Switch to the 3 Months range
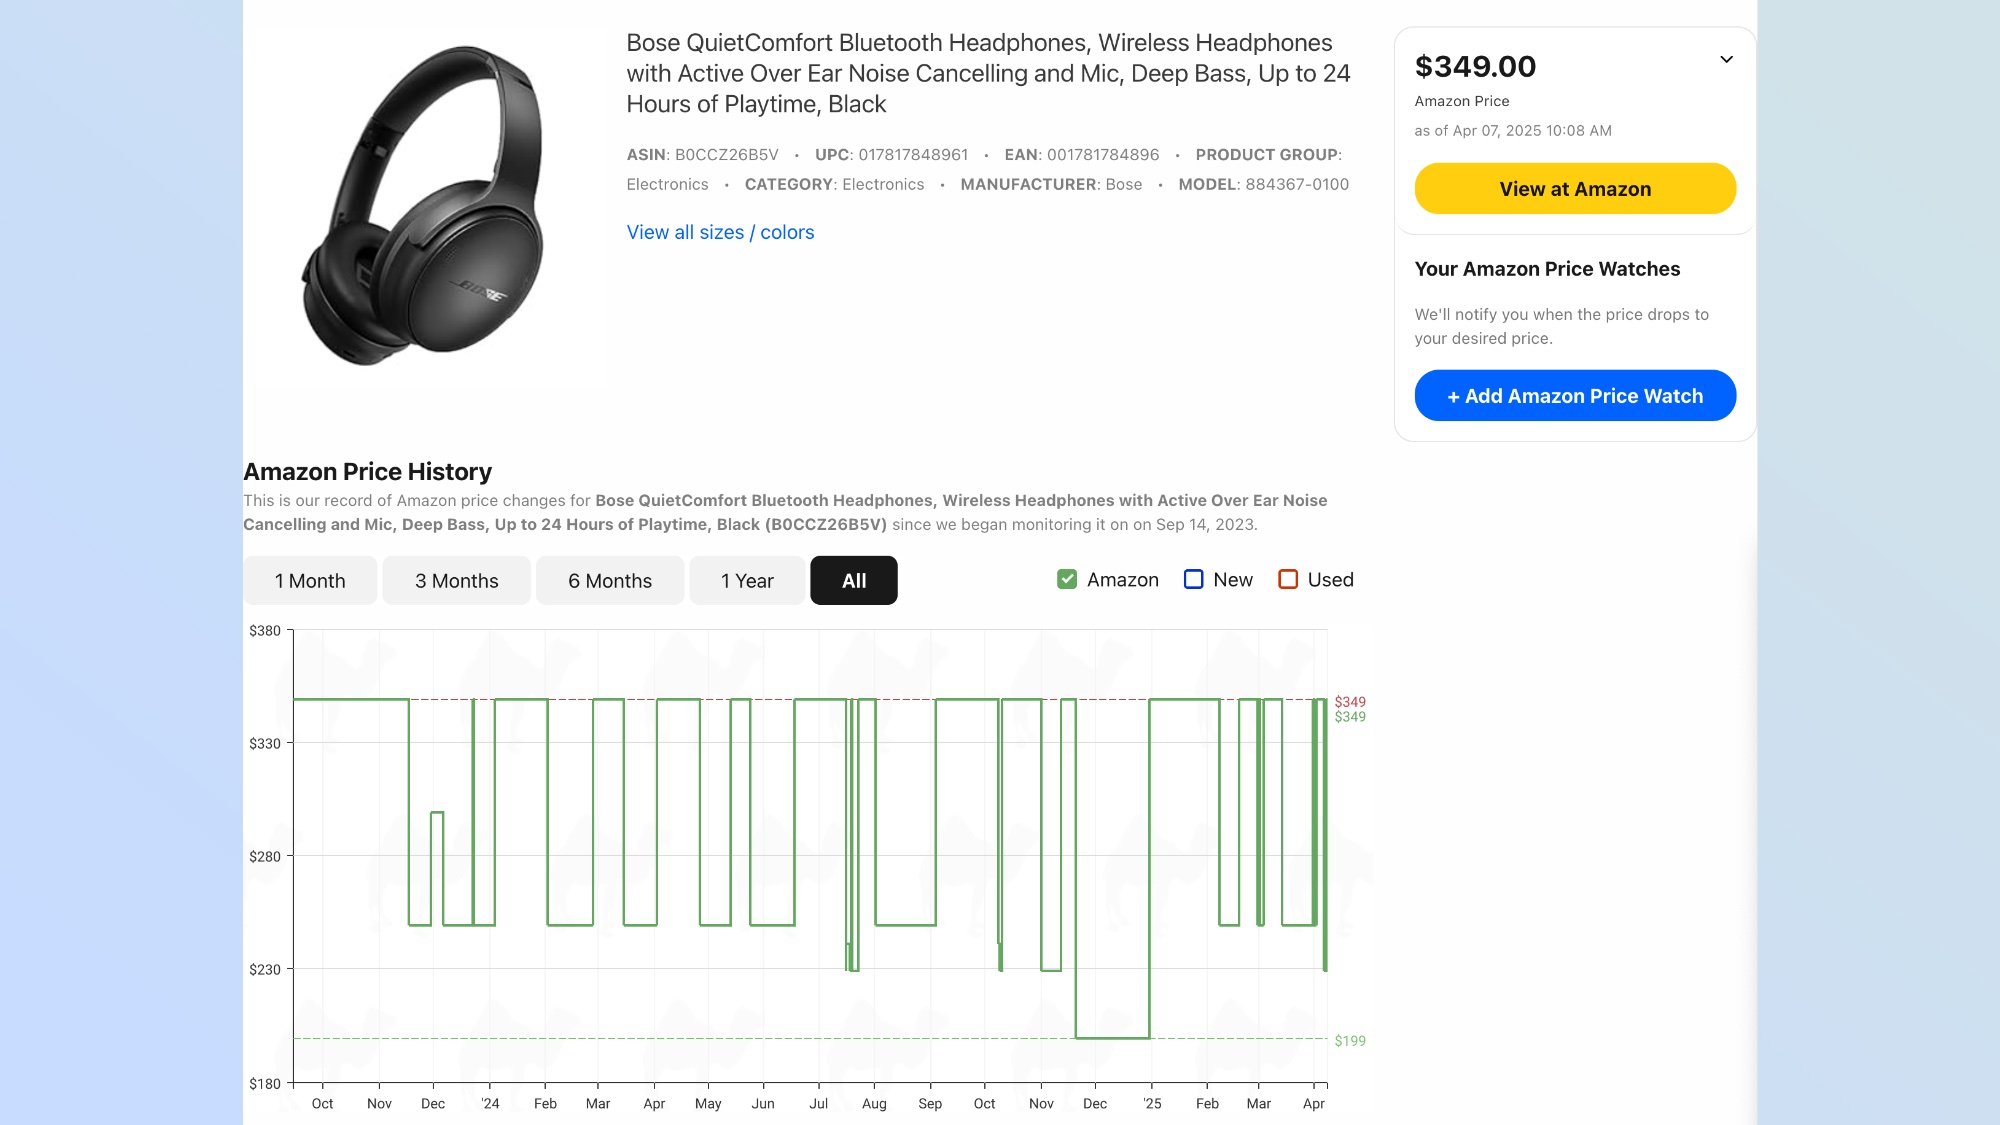Image resolution: width=2000 pixels, height=1125 pixels. pos(456,581)
